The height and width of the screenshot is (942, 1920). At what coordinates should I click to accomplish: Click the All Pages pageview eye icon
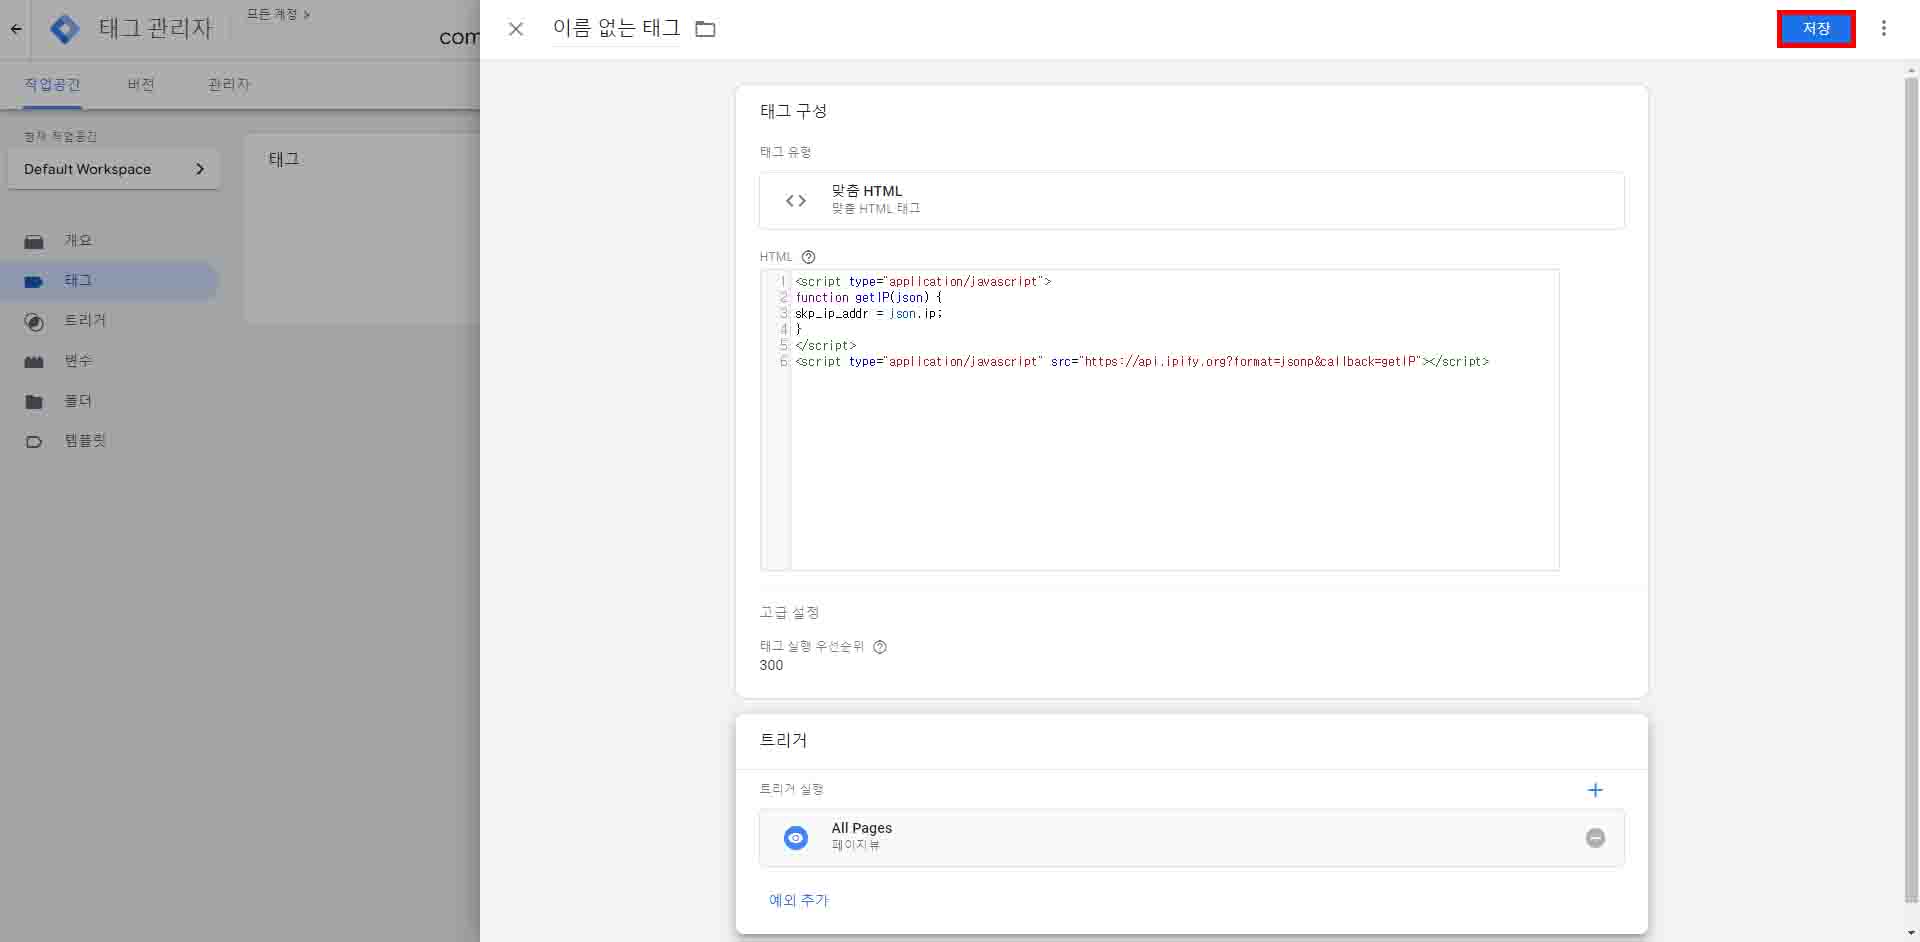click(796, 838)
